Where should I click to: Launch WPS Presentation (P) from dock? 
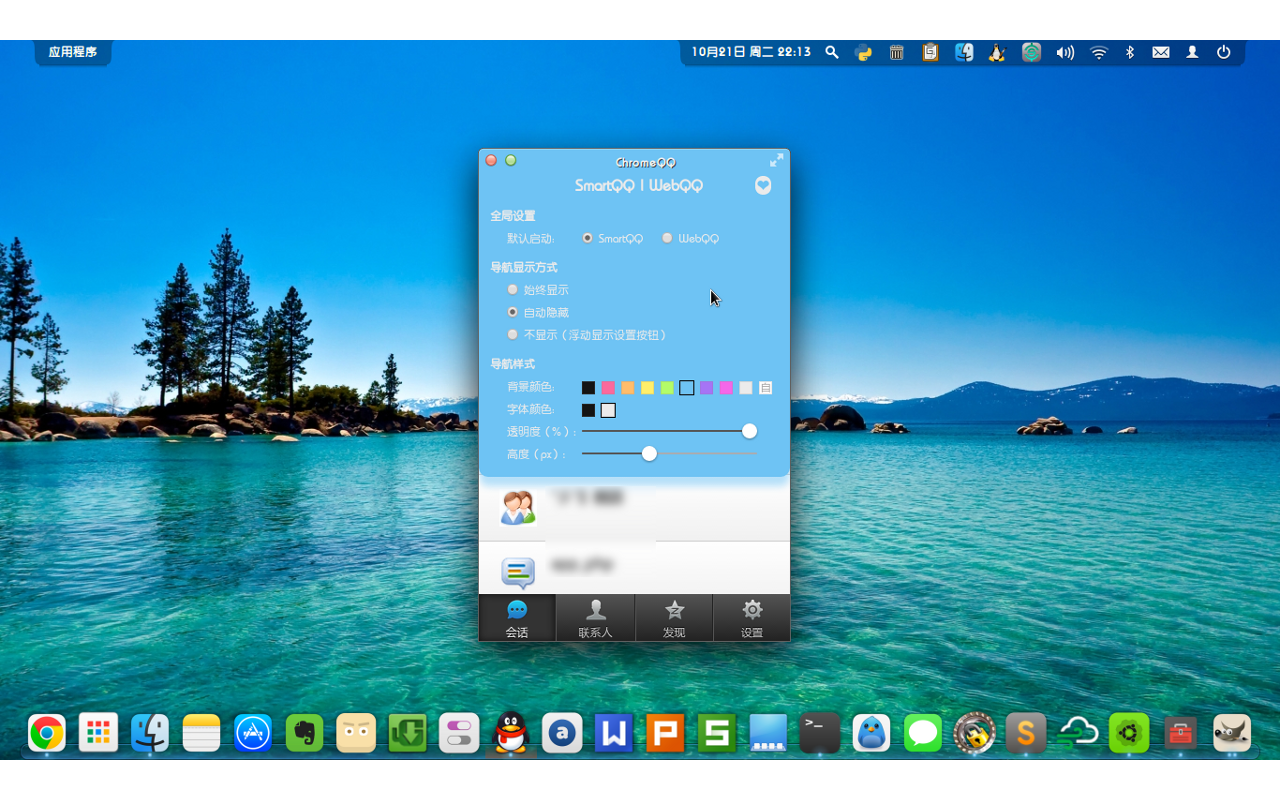(665, 733)
